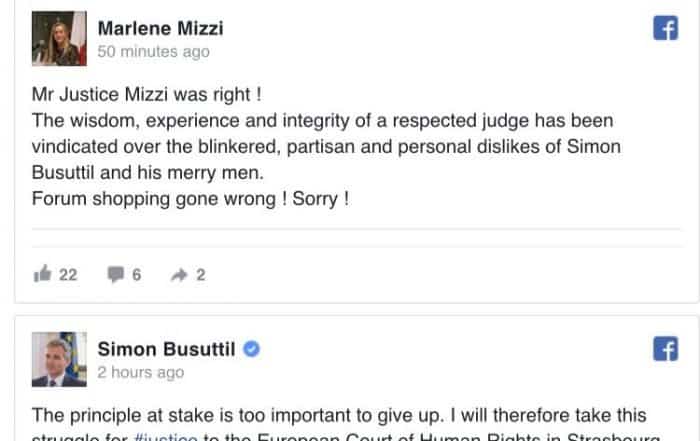Image resolution: width=700 pixels, height=441 pixels.
Task: Open the Facebook logo on Marlene Mizzi's post
Action: point(665,29)
